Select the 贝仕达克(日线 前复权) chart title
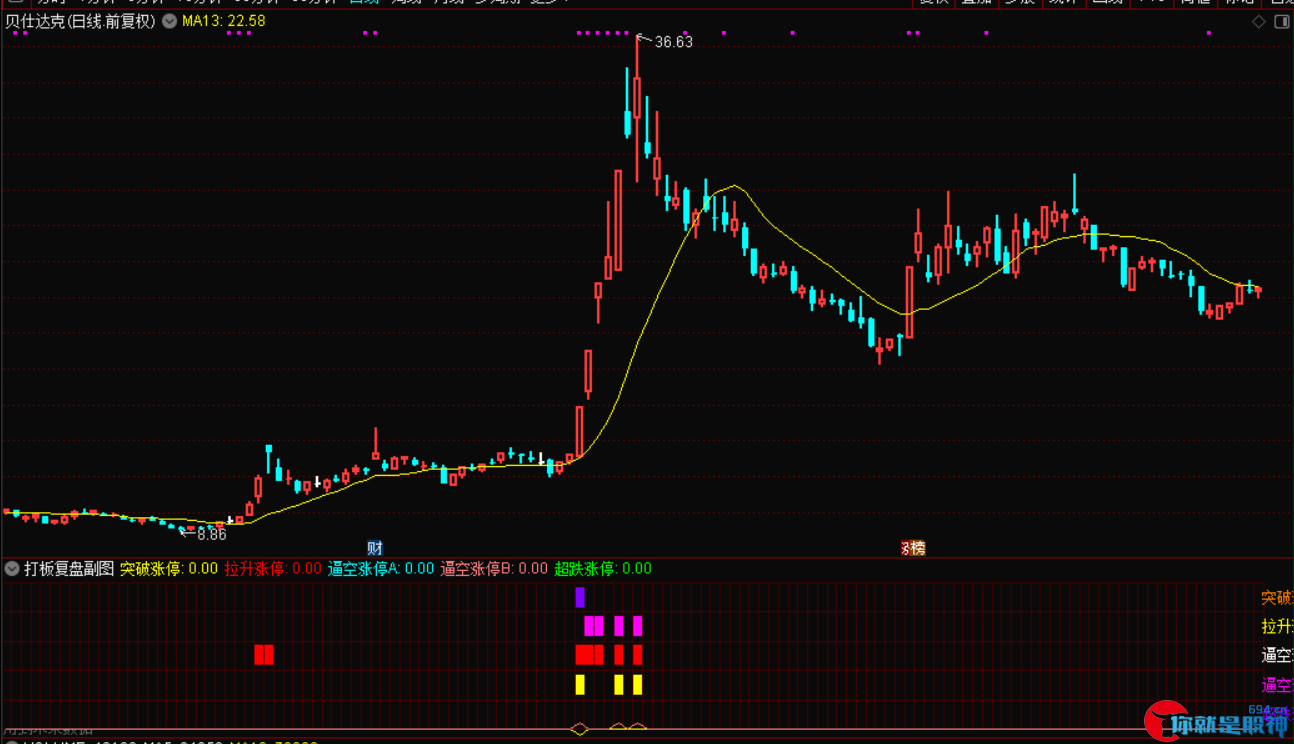This screenshot has width=1294, height=744. coord(80,21)
